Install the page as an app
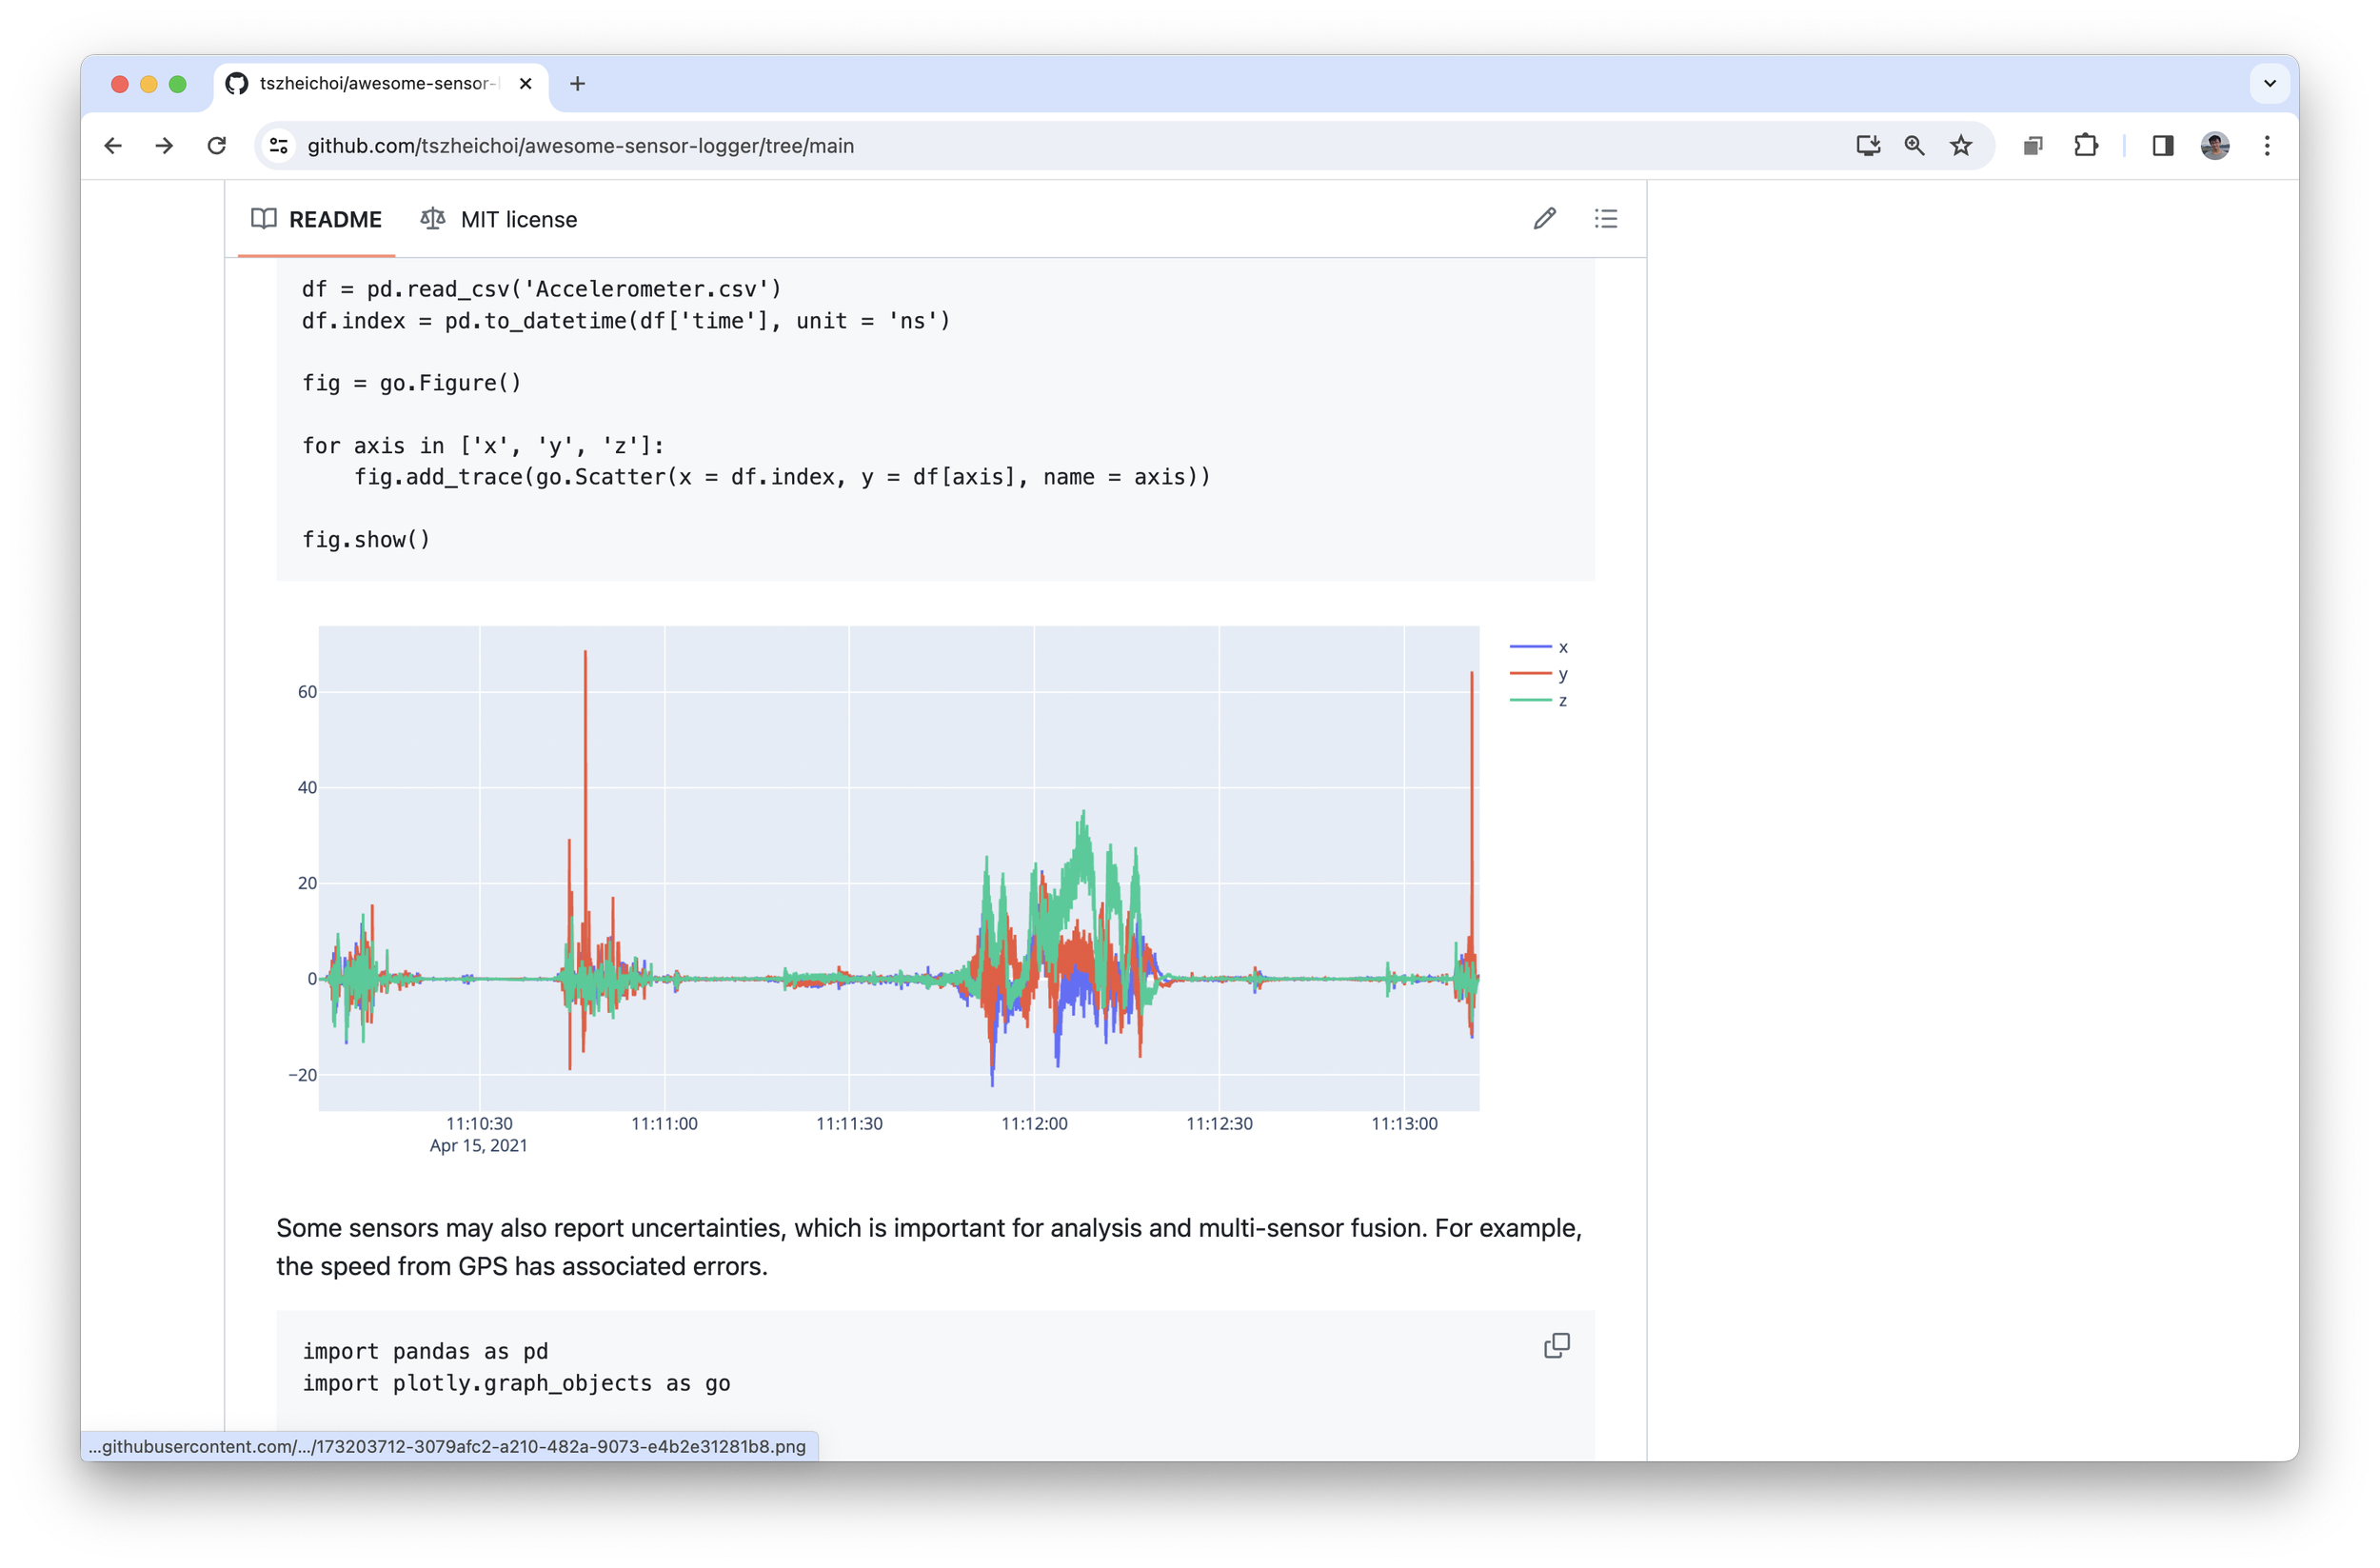Image resolution: width=2380 pixels, height=1568 pixels. pyautogui.click(x=1867, y=146)
